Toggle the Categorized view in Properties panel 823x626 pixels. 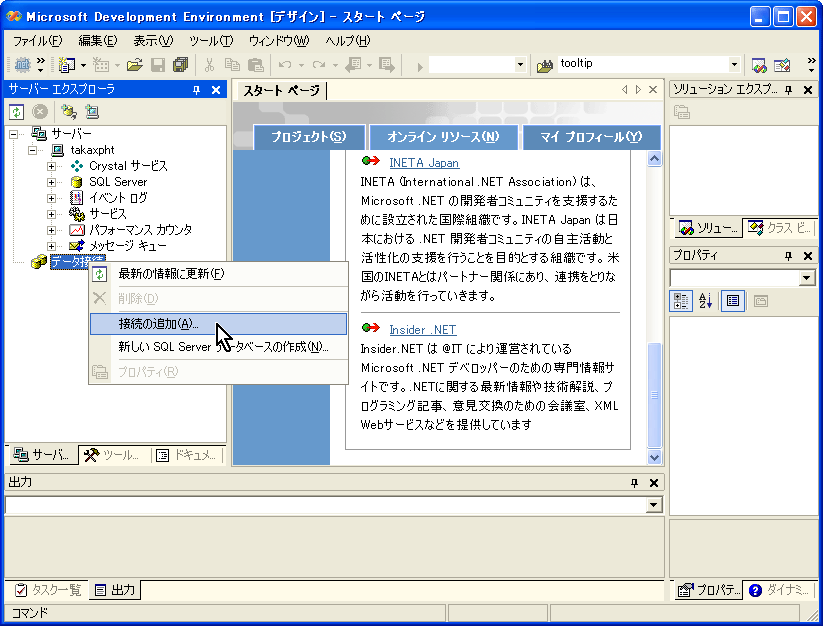click(682, 300)
